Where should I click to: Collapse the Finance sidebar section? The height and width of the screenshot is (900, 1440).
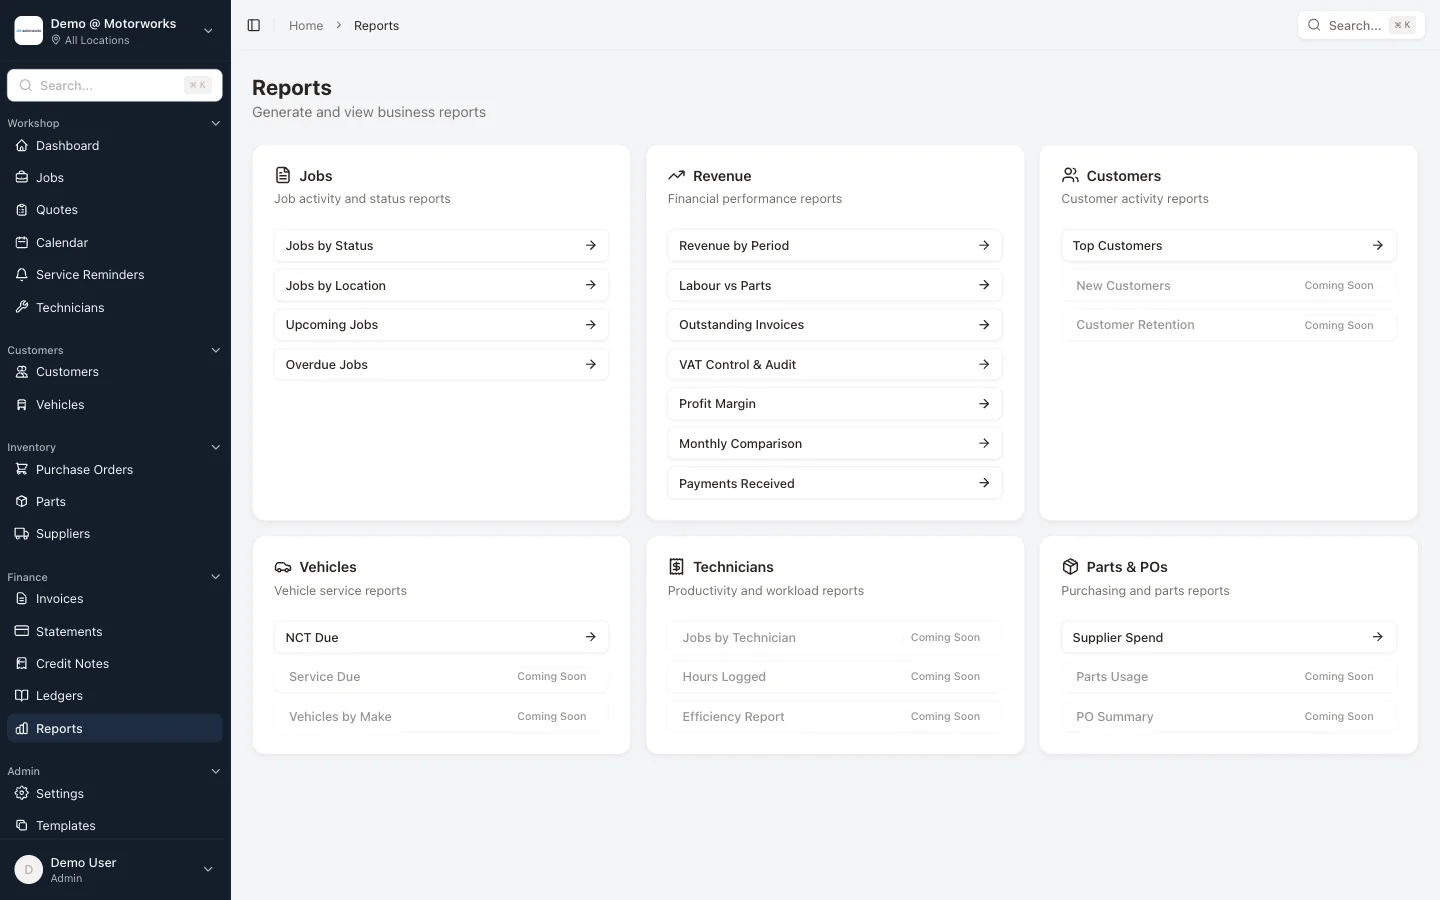click(x=215, y=577)
